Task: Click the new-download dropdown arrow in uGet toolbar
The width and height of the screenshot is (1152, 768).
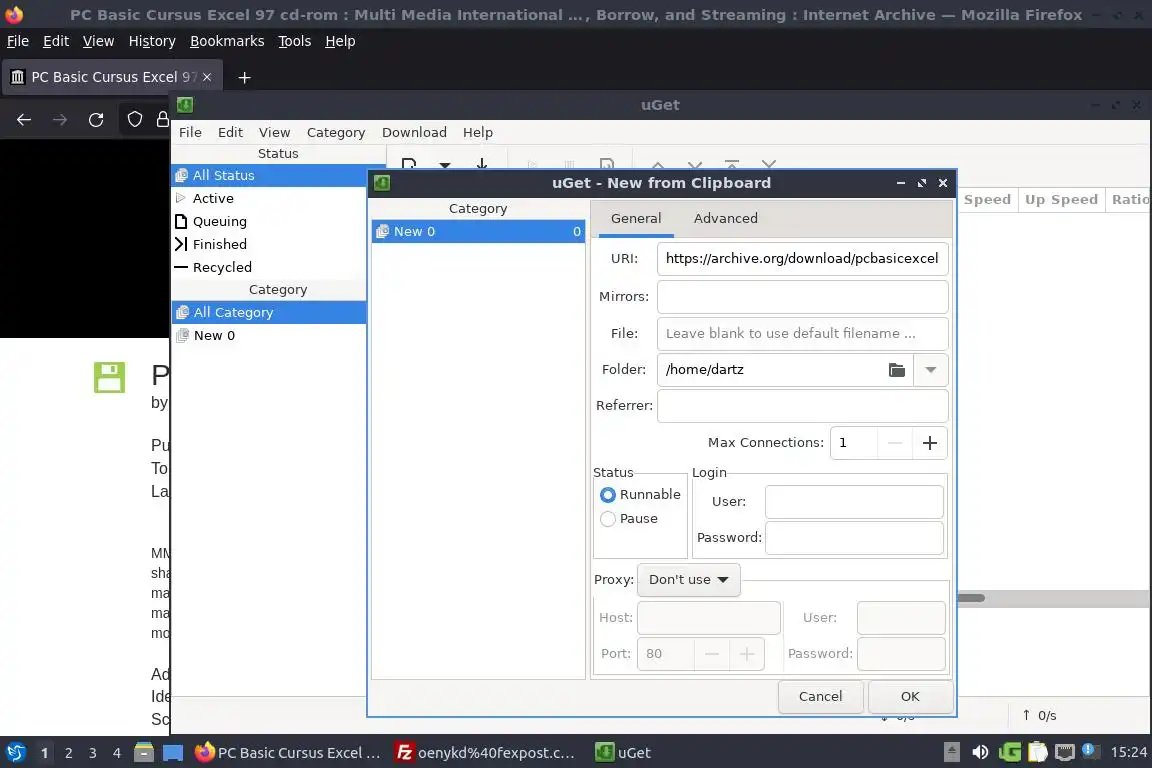Action: [x=444, y=165]
